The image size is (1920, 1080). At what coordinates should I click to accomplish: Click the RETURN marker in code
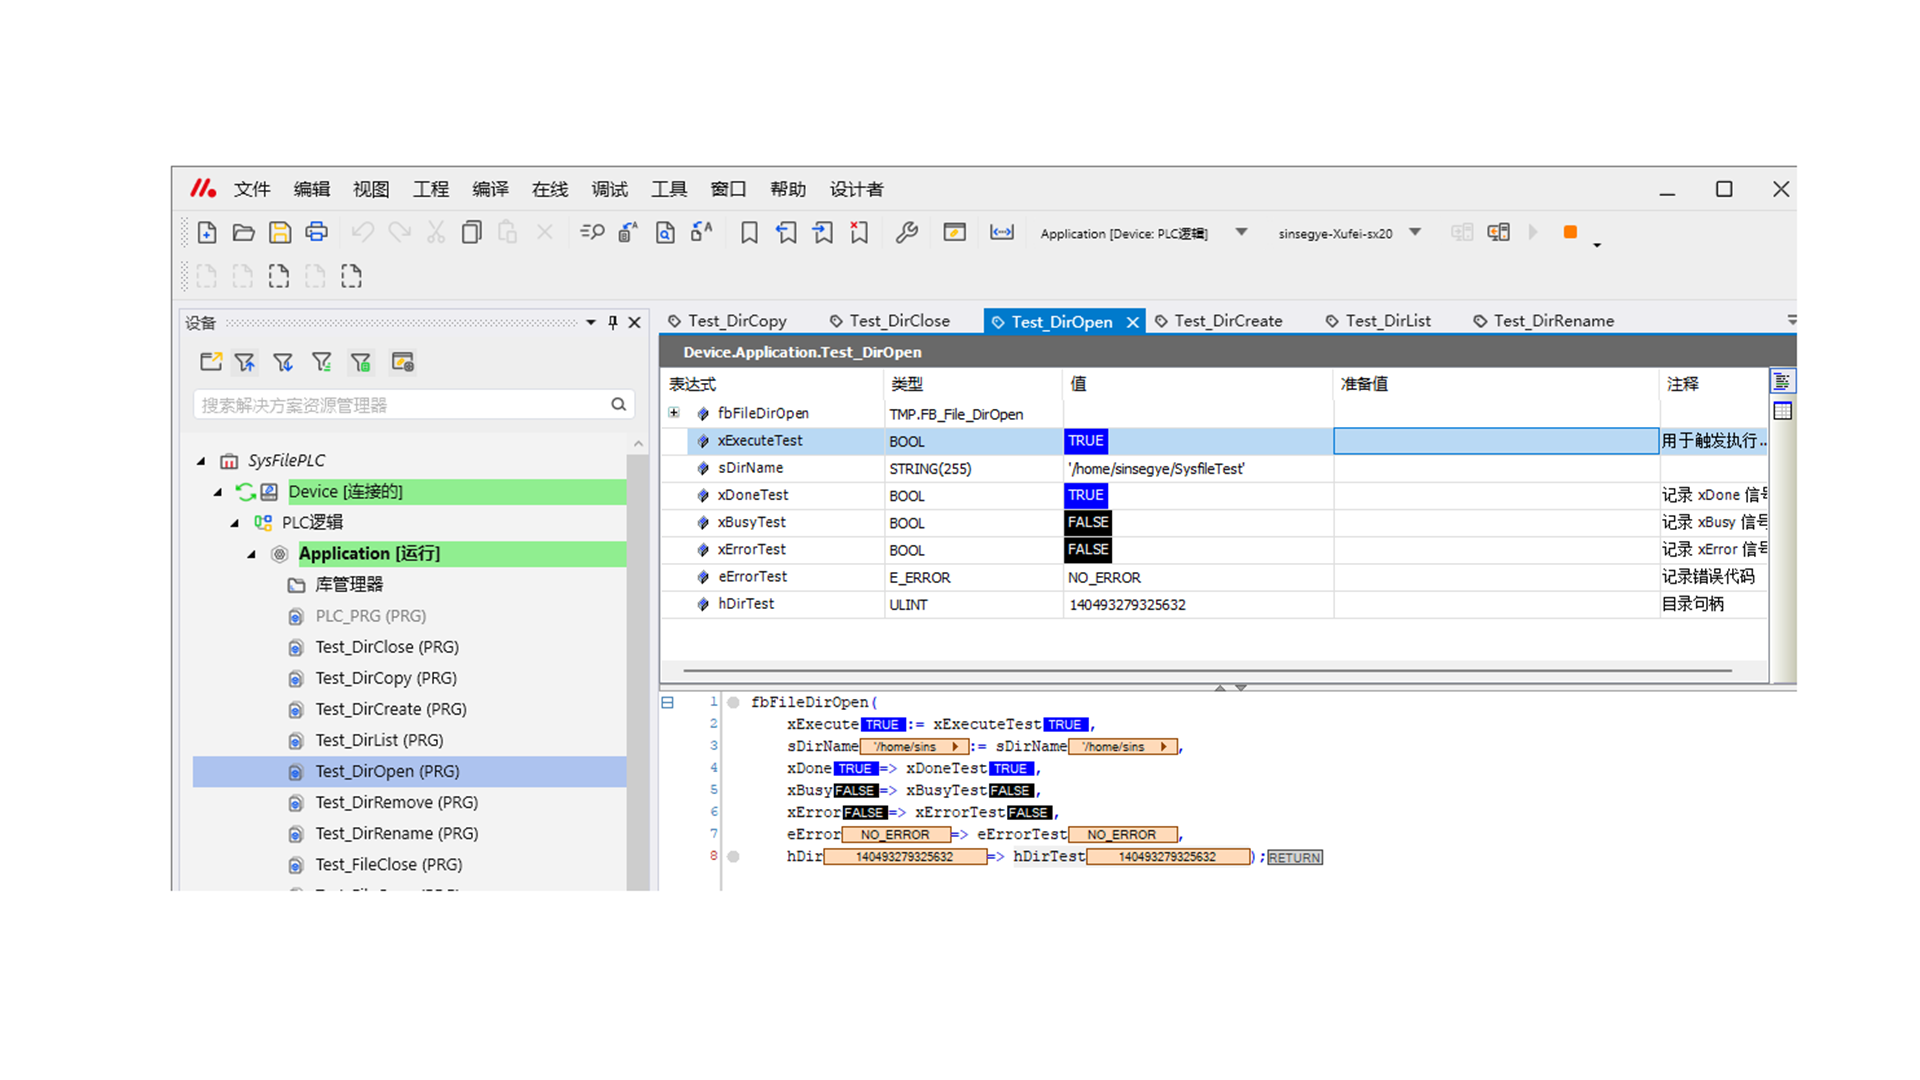(x=1295, y=857)
